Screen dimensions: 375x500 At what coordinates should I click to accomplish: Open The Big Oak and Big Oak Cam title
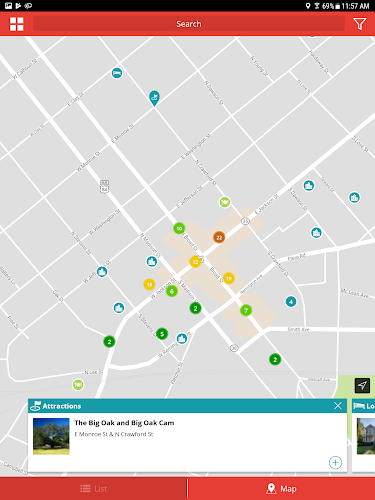click(124, 423)
